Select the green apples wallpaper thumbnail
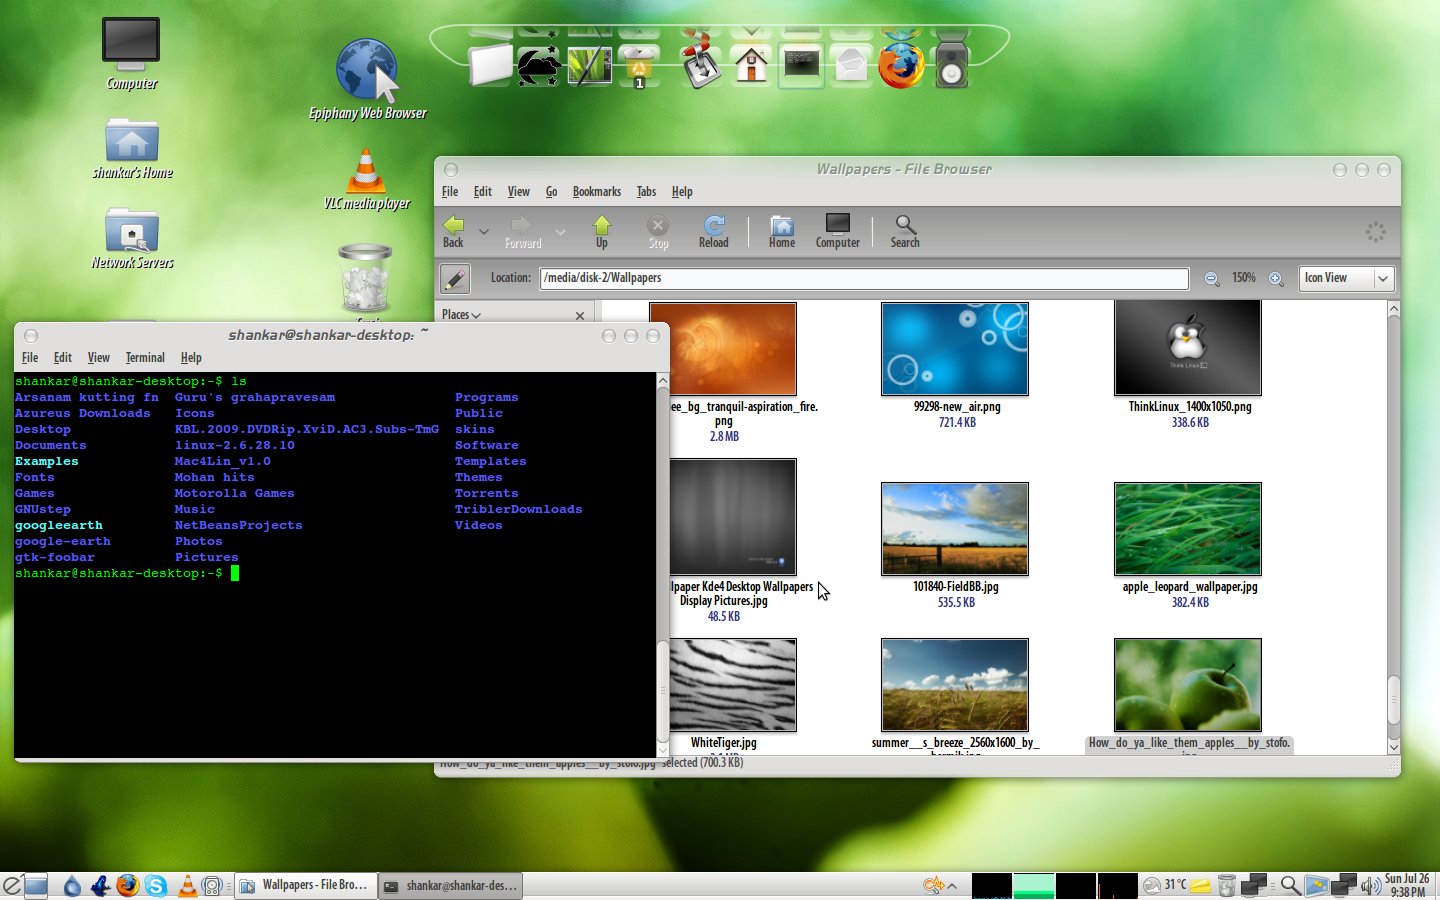This screenshot has width=1440, height=900. [x=1188, y=685]
